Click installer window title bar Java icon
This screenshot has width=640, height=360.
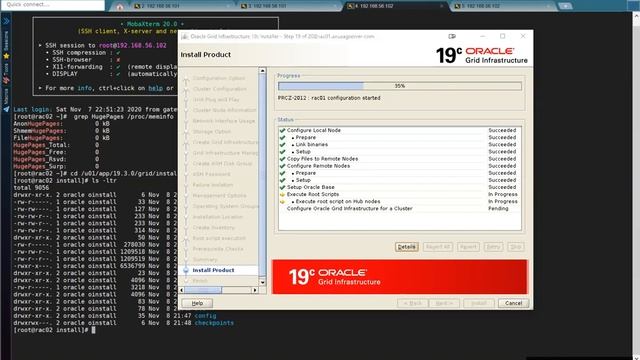click(x=184, y=36)
